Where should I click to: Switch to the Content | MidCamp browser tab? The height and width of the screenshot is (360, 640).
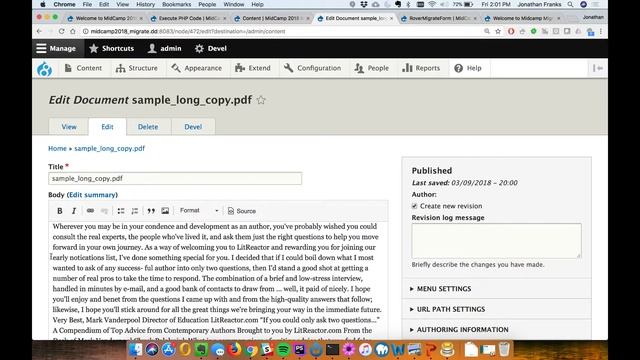271,18
